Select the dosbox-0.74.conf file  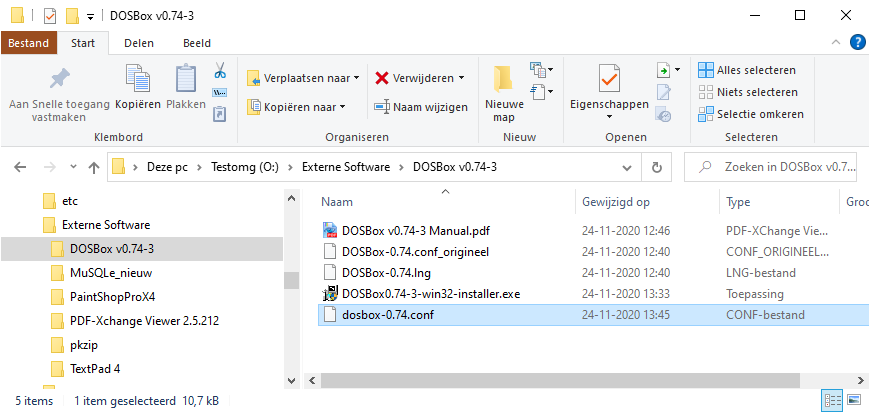(x=593, y=315)
